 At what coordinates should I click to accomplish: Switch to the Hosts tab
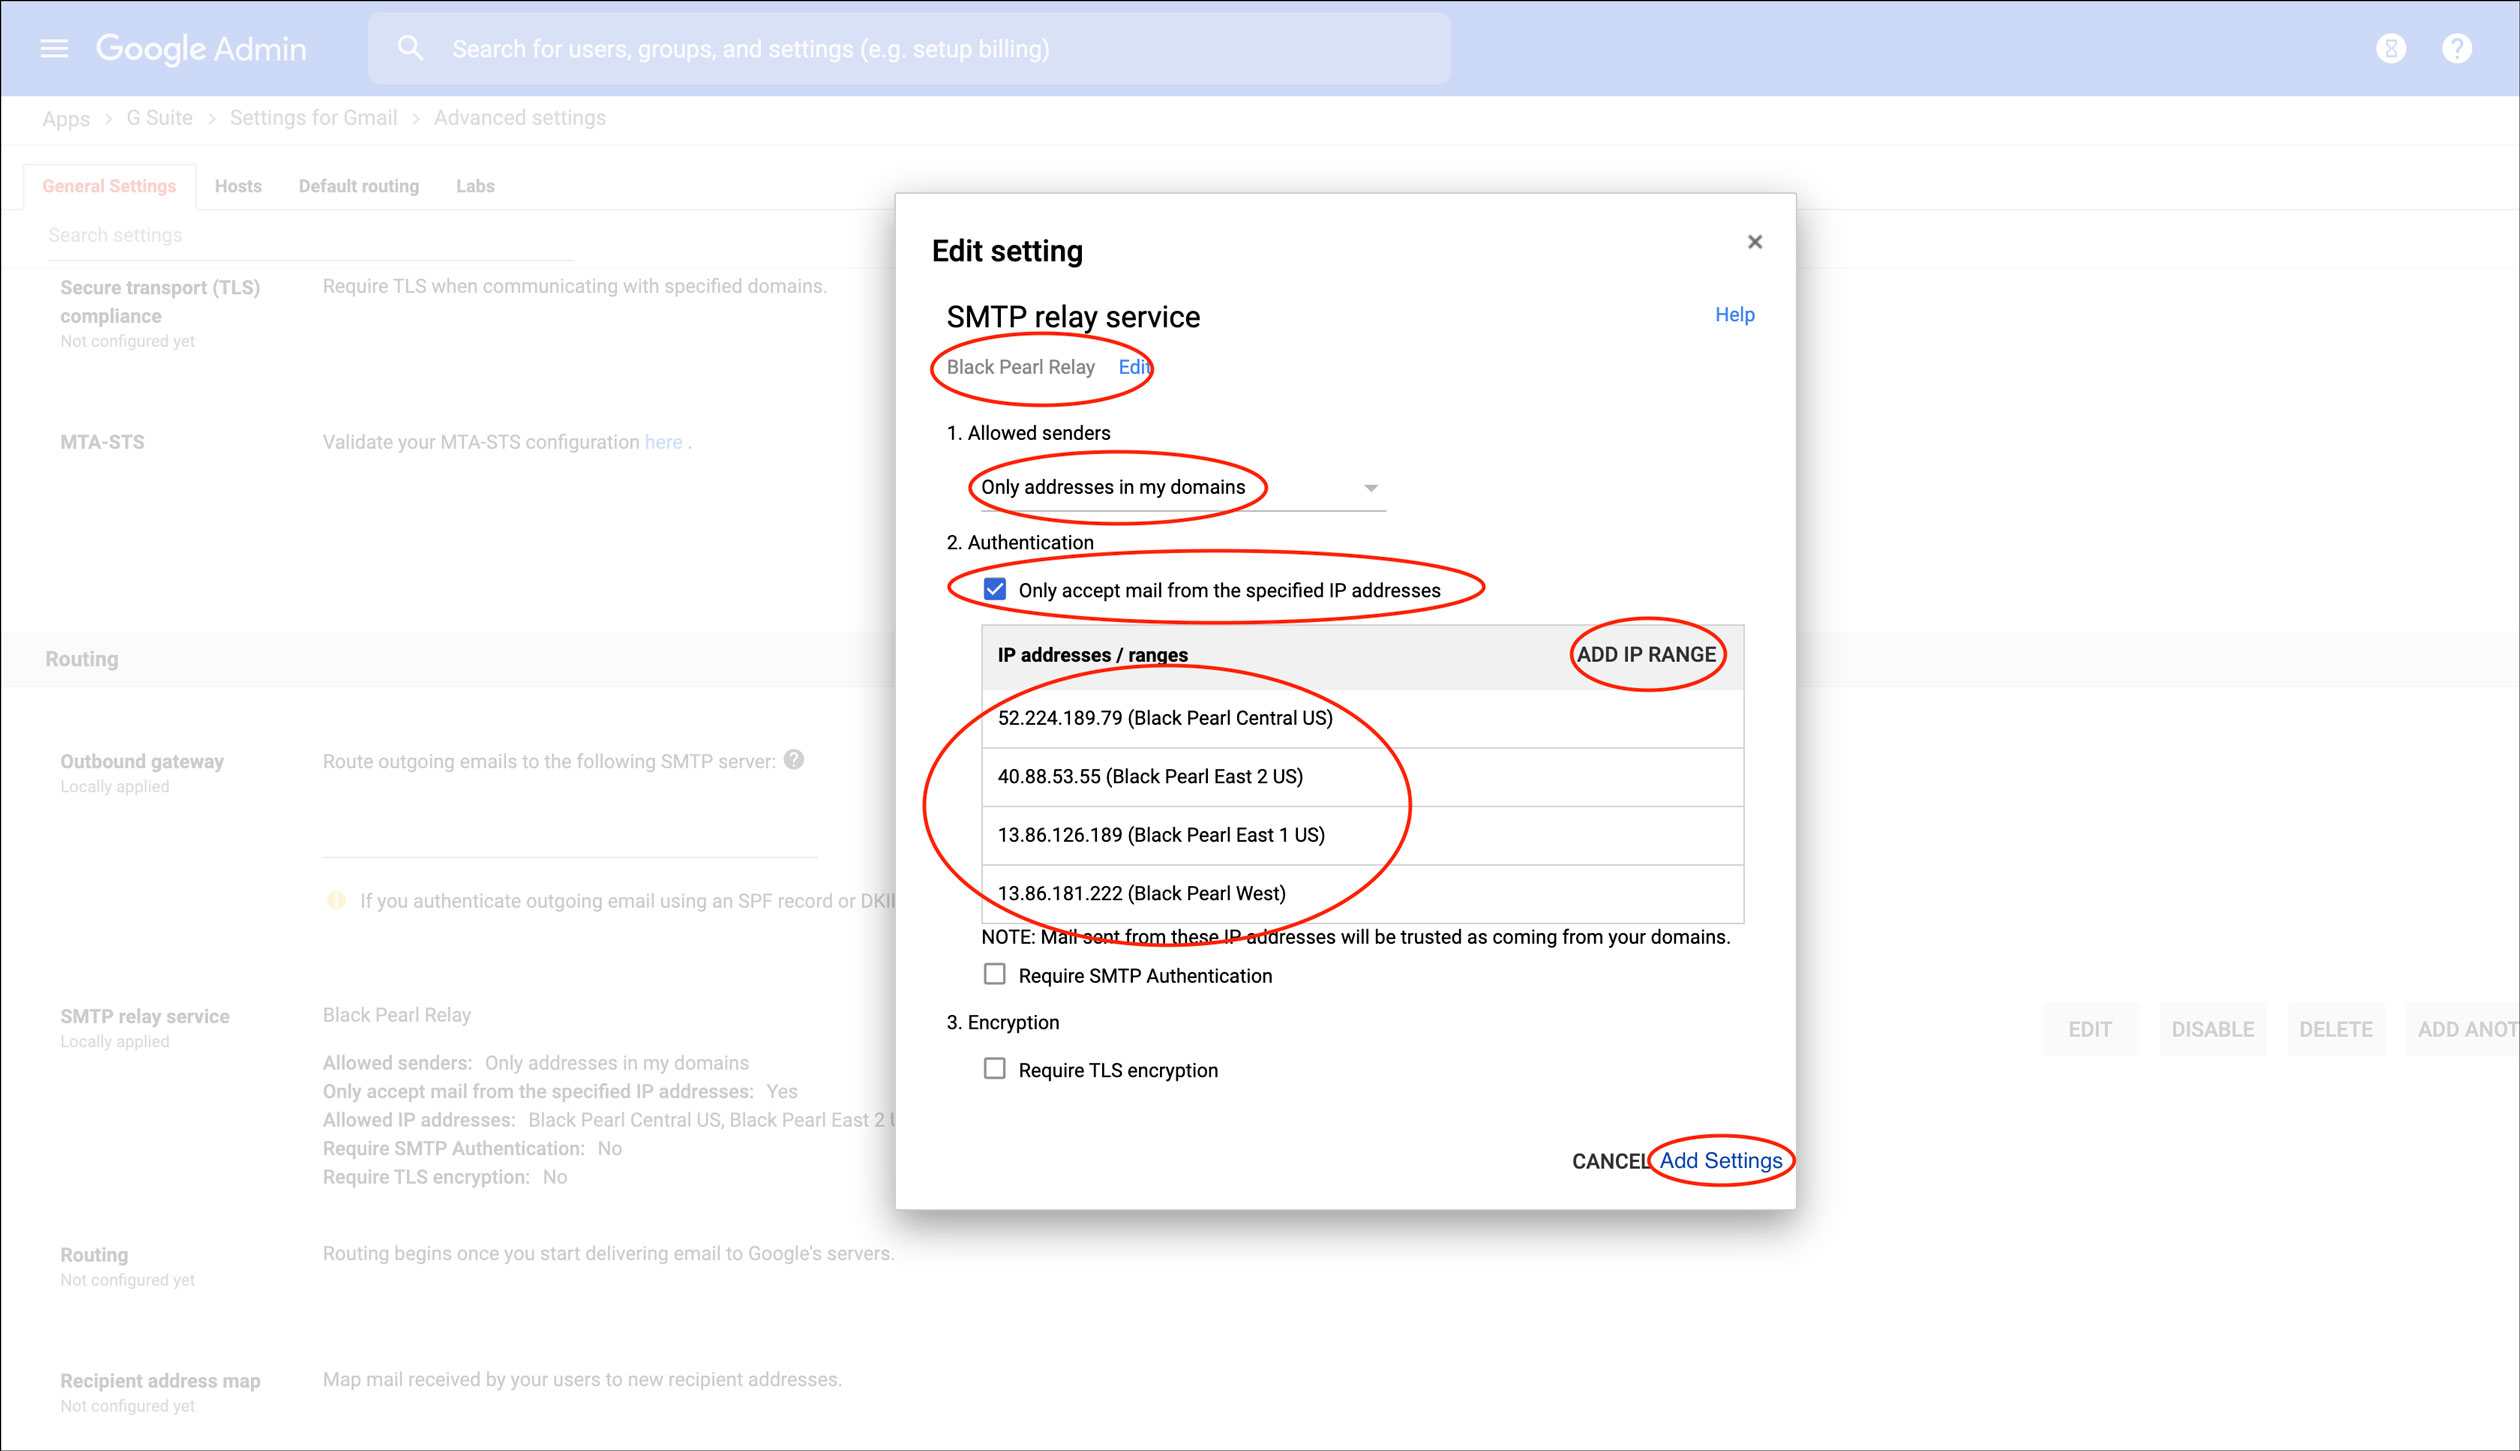pyautogui.click(x=238, y=186)
